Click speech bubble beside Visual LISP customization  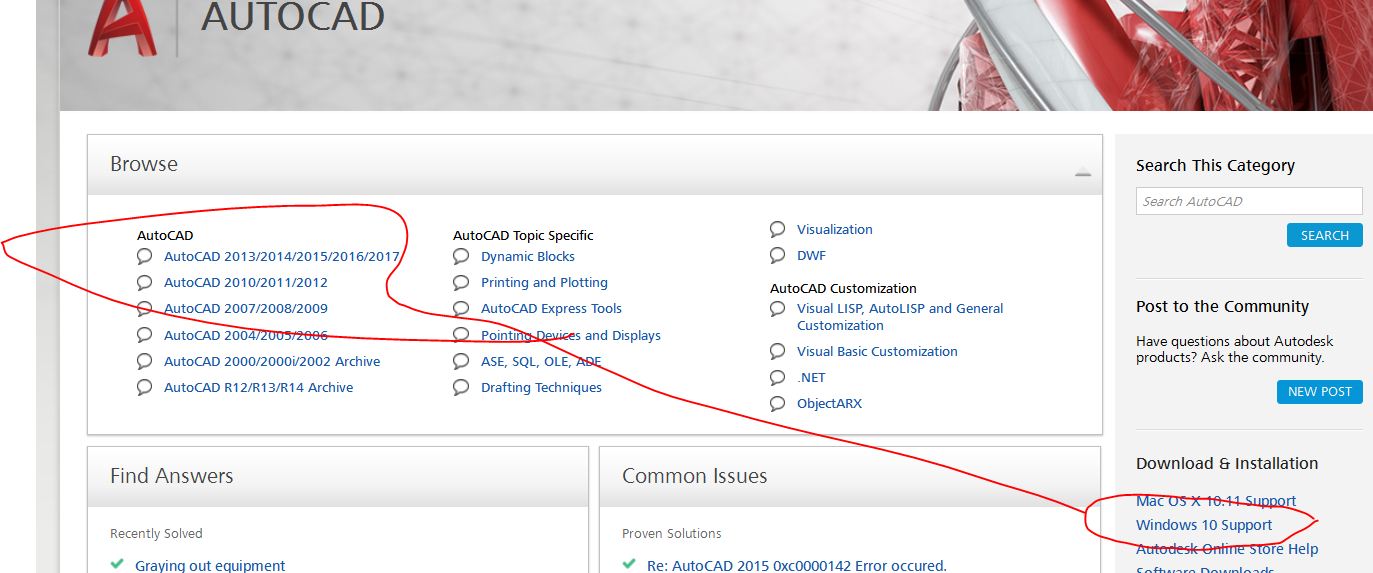click(x=778, y=310)
